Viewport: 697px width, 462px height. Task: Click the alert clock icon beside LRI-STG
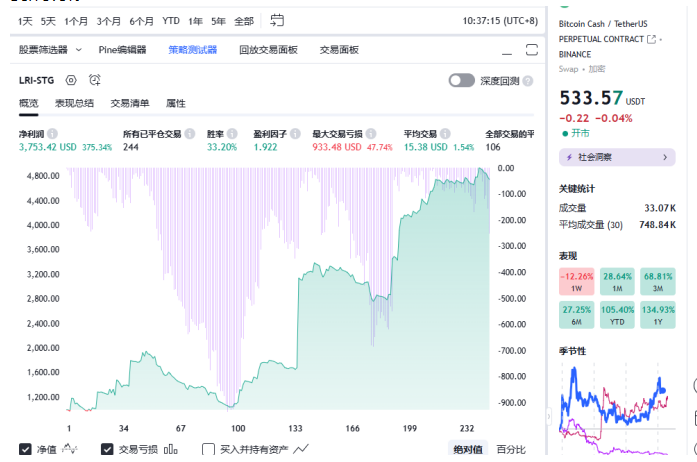point(95,80)
